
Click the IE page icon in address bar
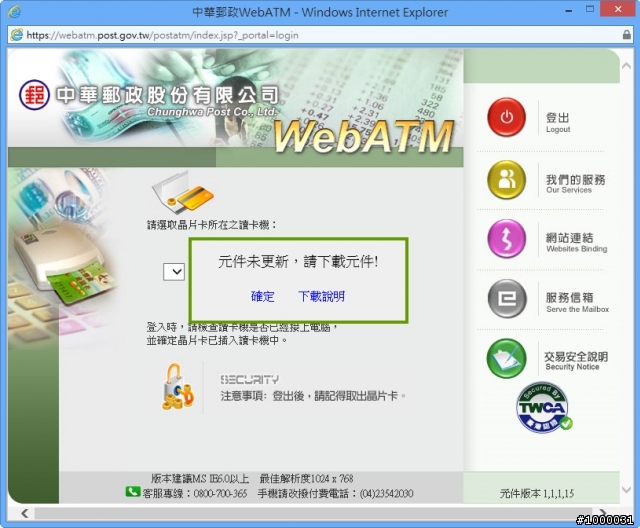tap(17, 35)
